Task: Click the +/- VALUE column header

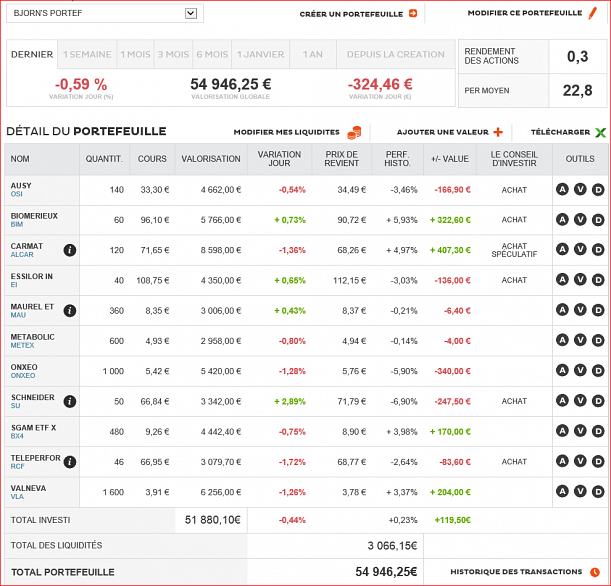Action: coord(450,159)
